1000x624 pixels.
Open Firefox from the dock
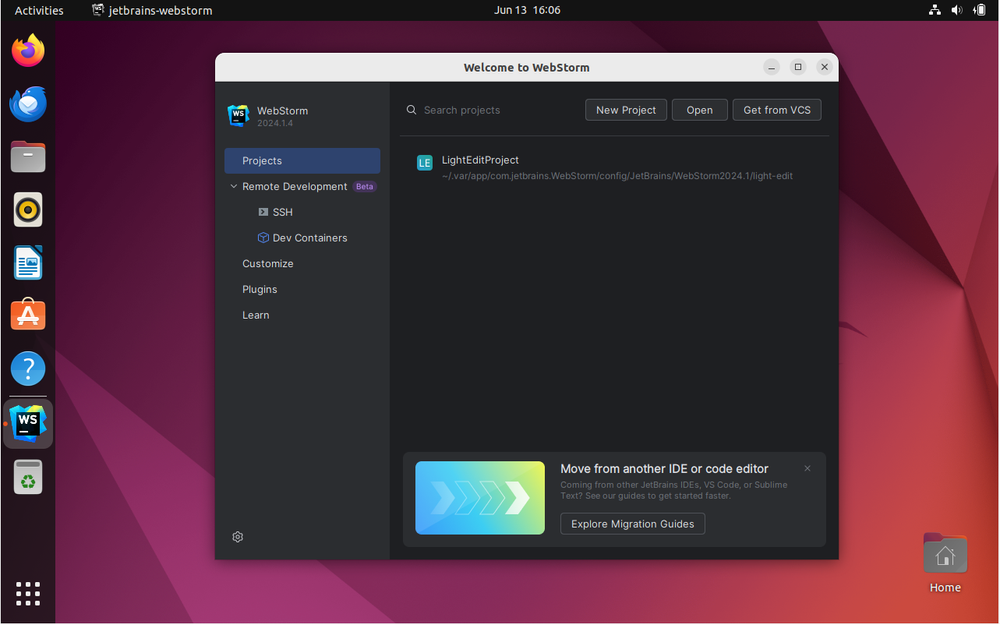pos(28,51)
